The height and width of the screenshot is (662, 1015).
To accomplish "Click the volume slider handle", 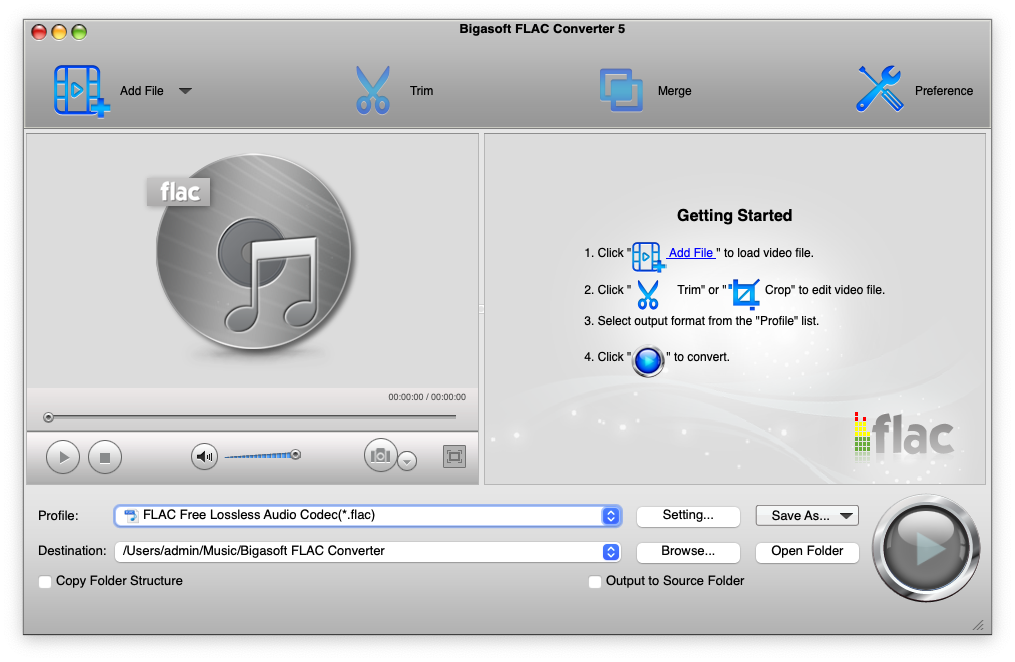I will pyautogui.click(x=296, y=454).
